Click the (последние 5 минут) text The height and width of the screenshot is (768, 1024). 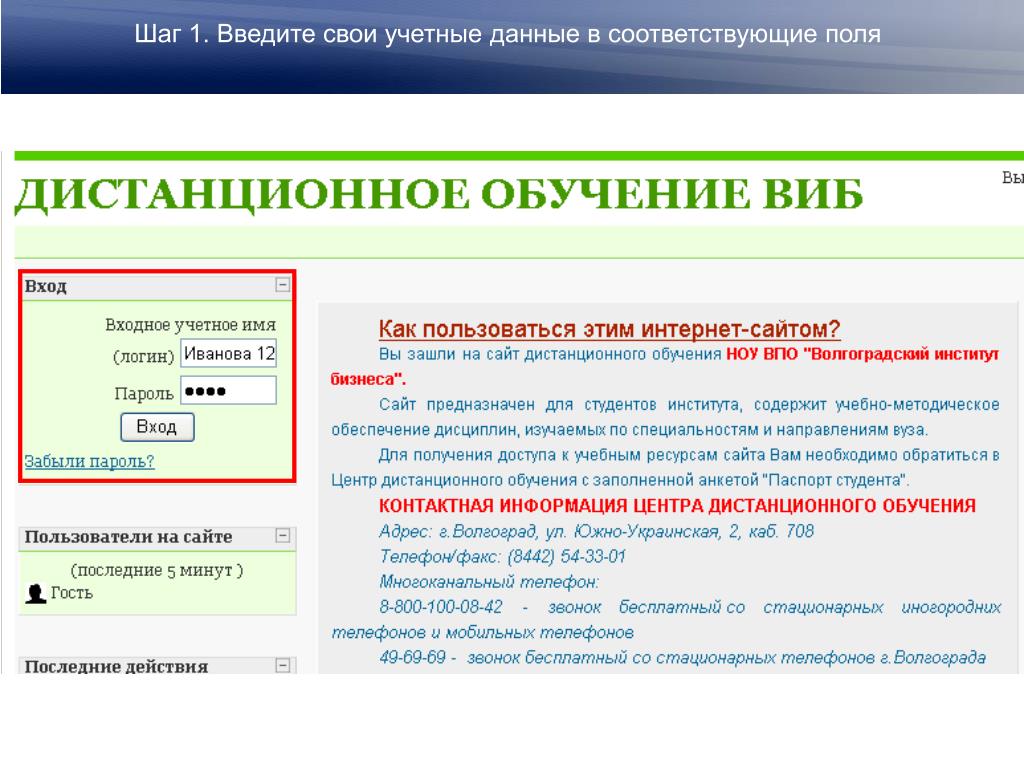point(157,570)
